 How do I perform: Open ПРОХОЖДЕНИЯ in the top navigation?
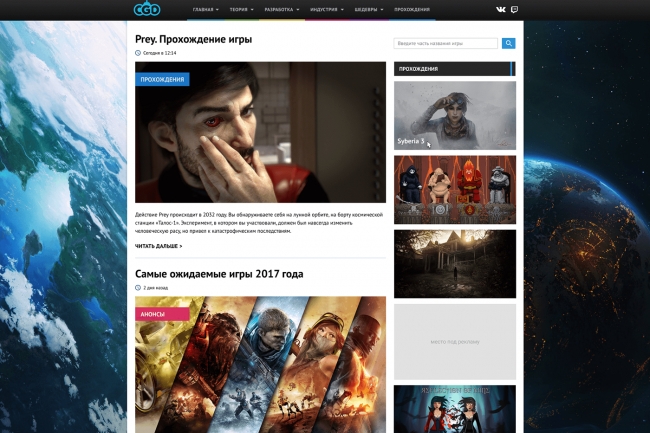coord(412,10)
